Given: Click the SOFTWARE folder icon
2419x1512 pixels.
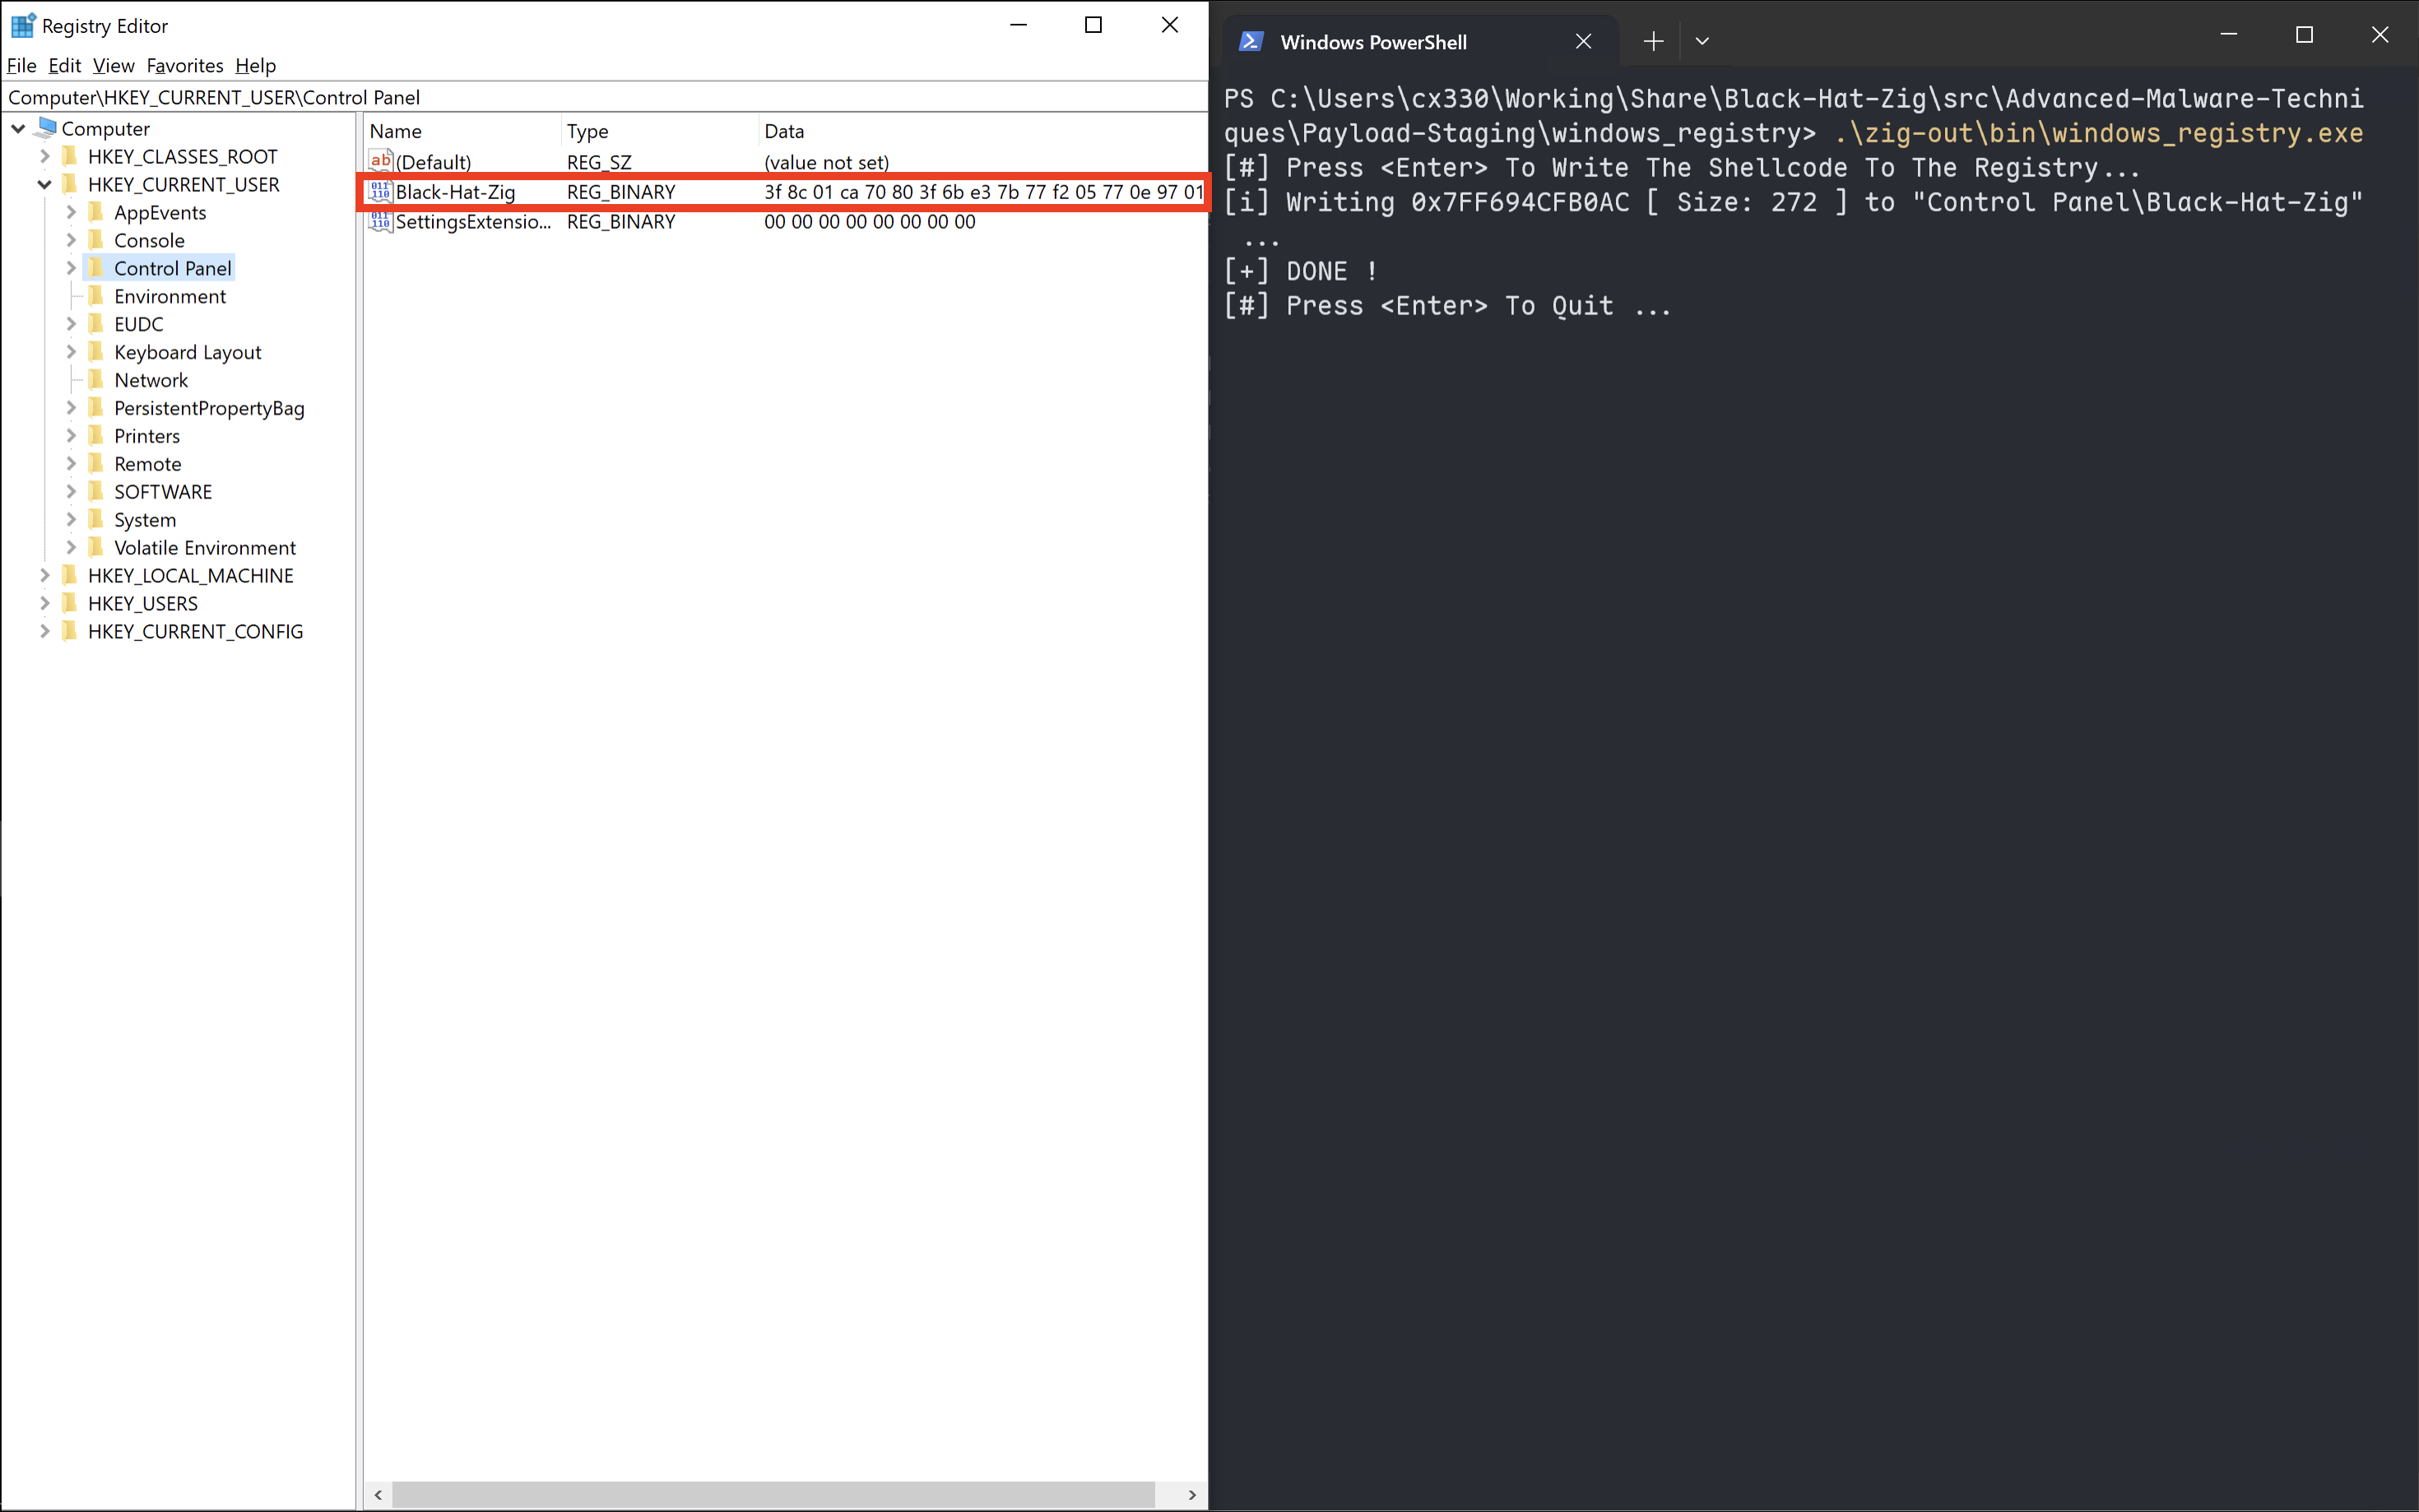Looking at the screenshot, I should coord(96,492).
